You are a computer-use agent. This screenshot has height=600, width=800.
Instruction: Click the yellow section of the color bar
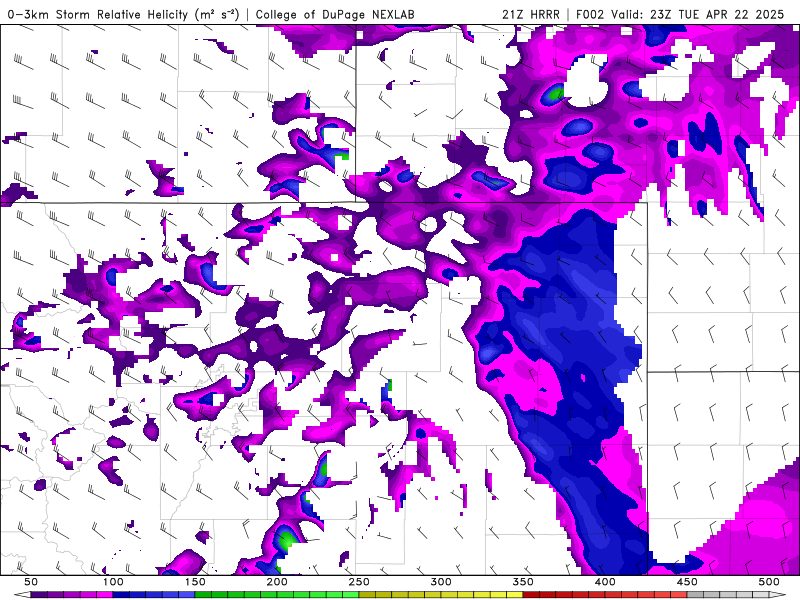pyautogui.click(x=441, y=595)
